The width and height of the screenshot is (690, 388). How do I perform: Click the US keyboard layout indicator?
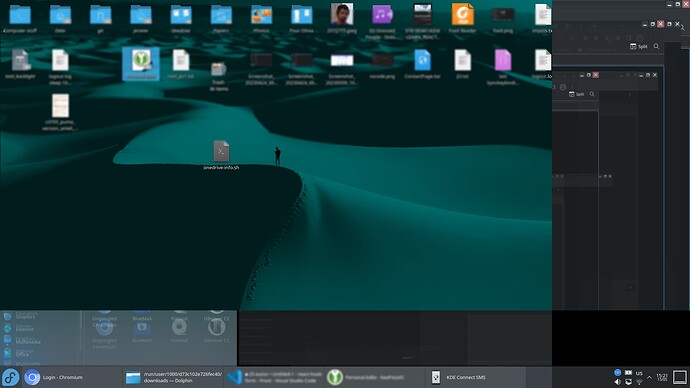[639, 373]
